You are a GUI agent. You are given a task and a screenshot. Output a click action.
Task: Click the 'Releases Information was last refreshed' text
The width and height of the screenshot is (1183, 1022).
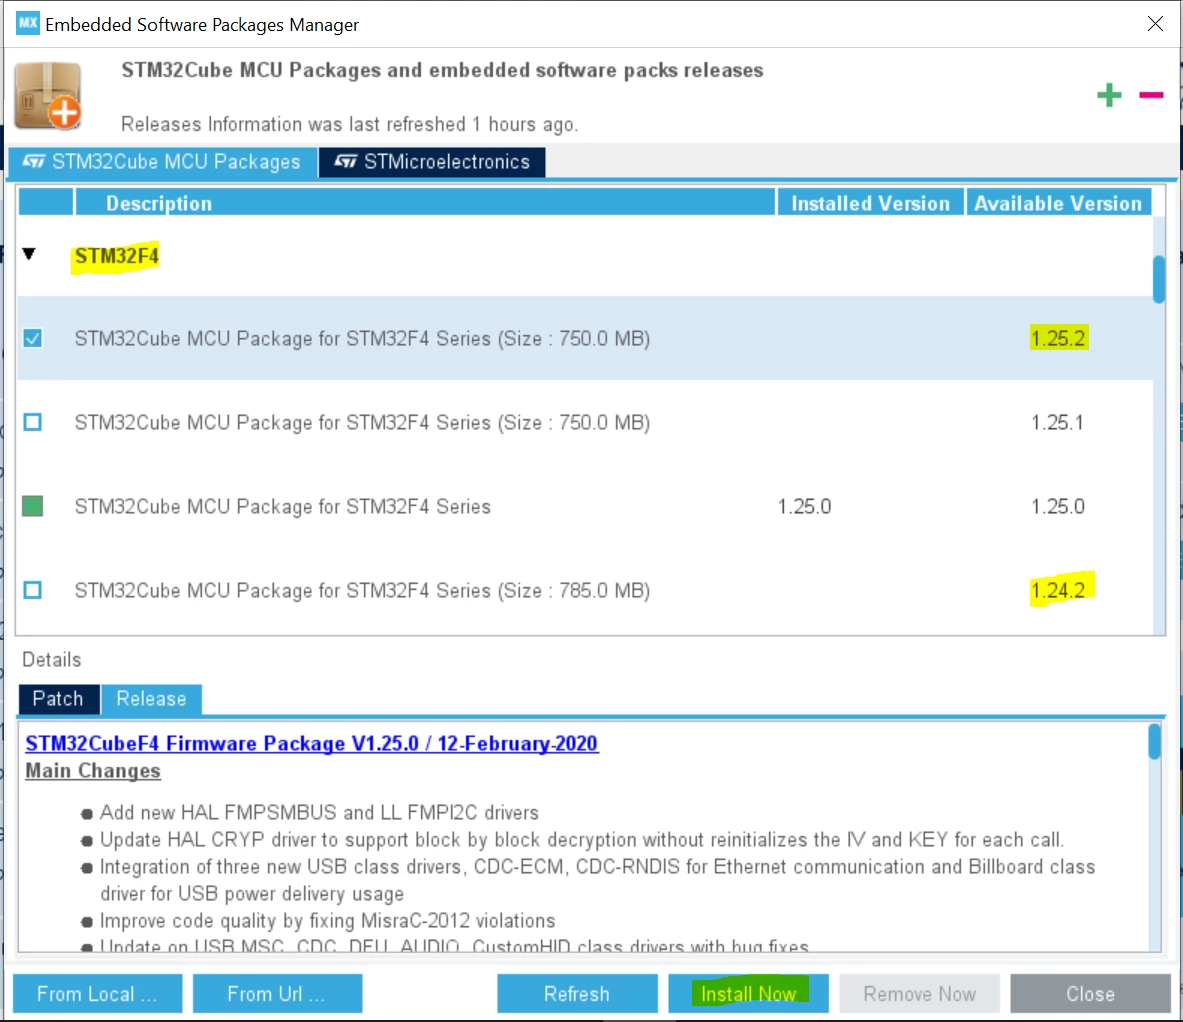click(x=349, y=124)
